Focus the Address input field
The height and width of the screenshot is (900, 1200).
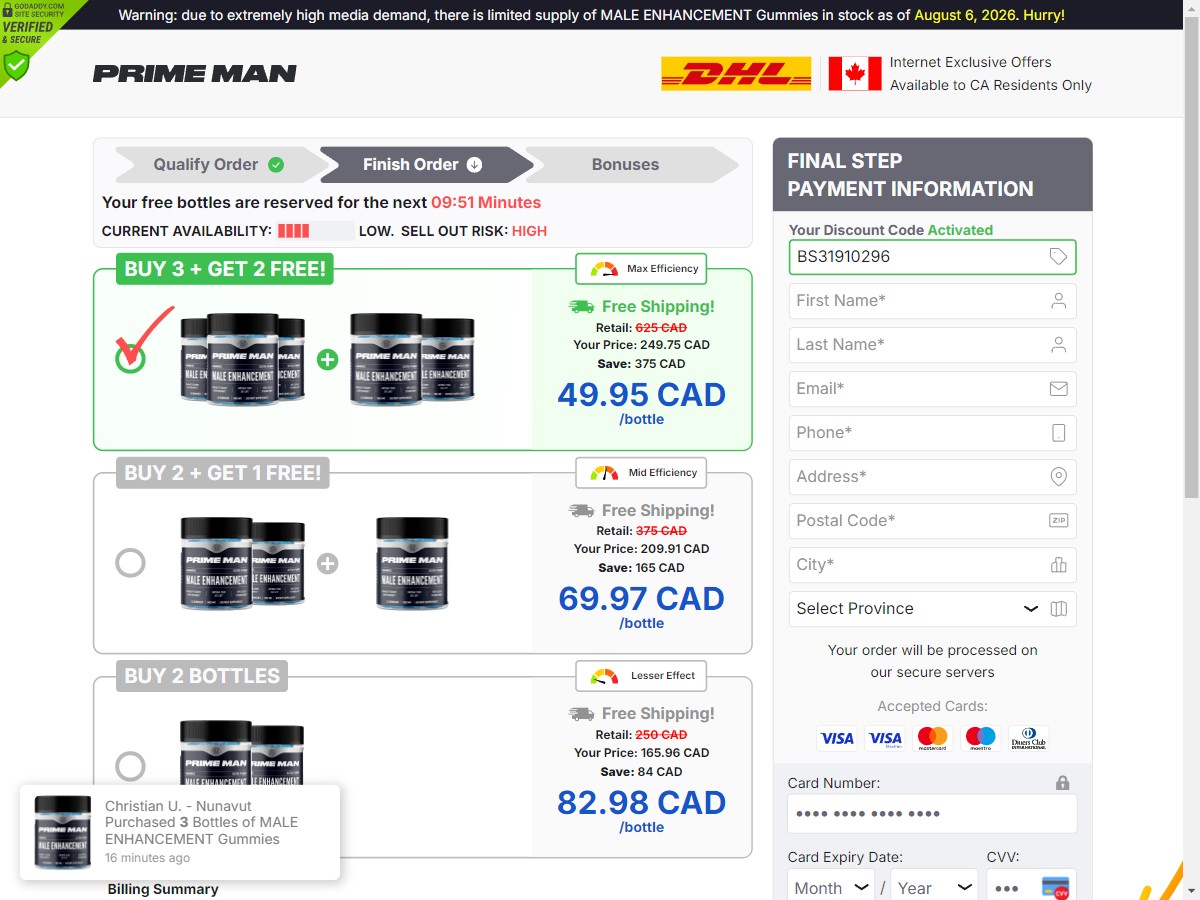[x=932, y=477]
